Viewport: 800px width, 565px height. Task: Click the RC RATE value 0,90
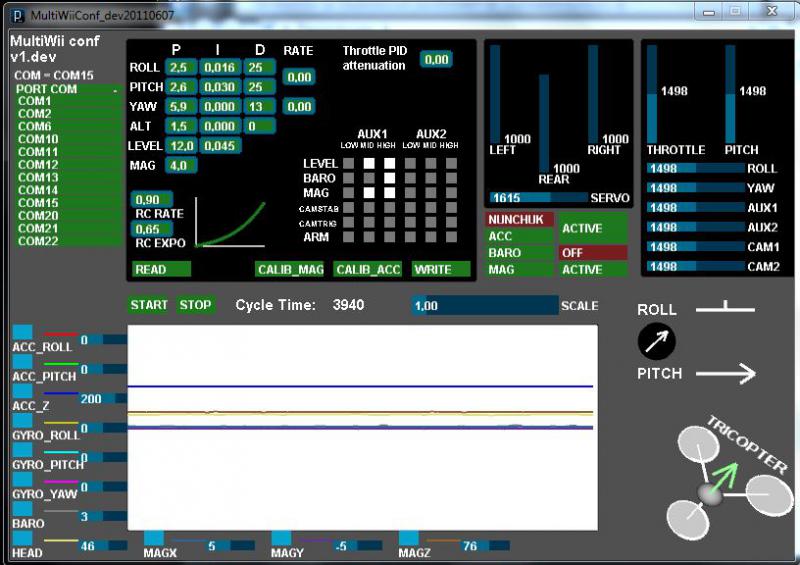point(152,200)
